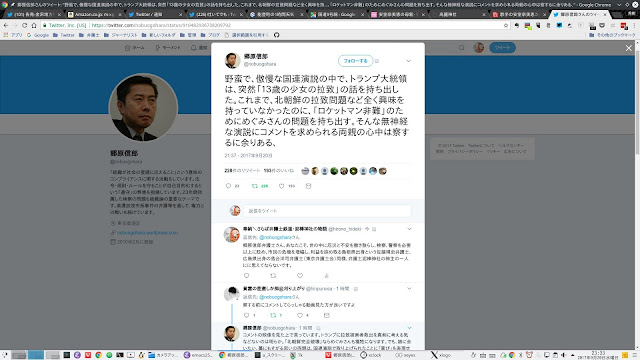The width and height of the screenshot is (640, 360).
Task: Send main tweet by direct message envelope icon
Action: click(309, 186)
